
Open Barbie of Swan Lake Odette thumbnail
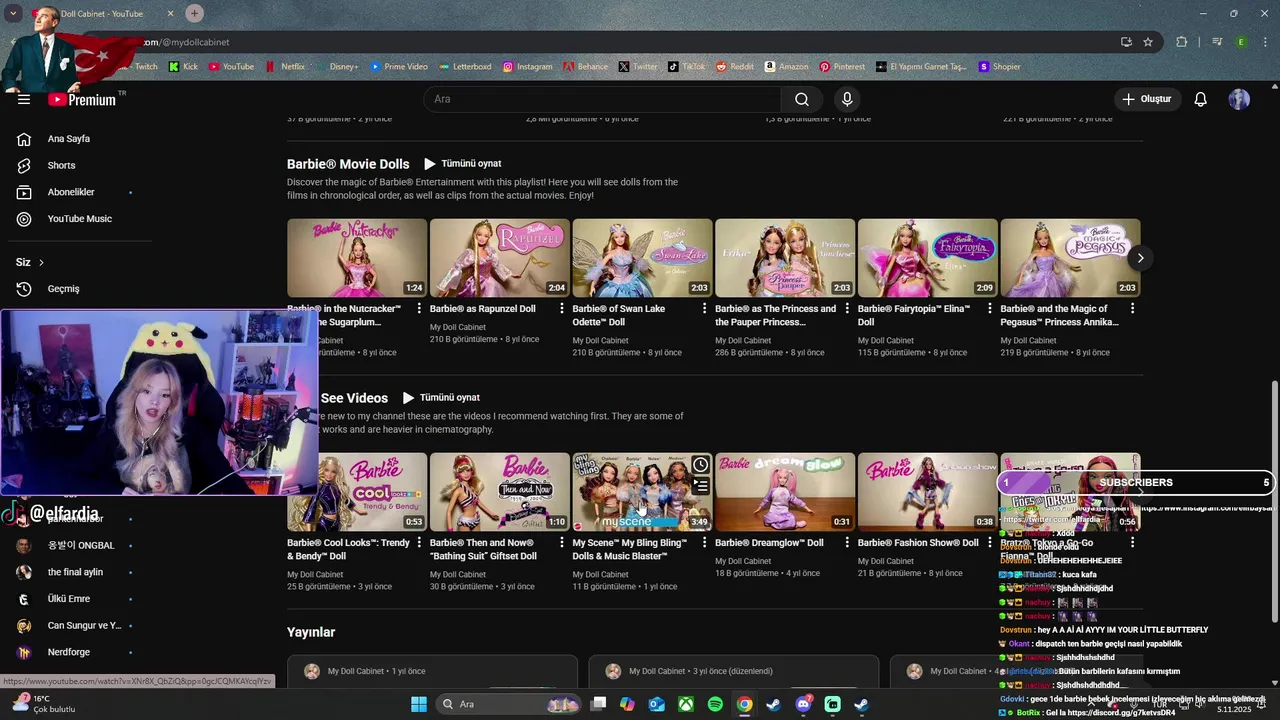pos(642,258)
